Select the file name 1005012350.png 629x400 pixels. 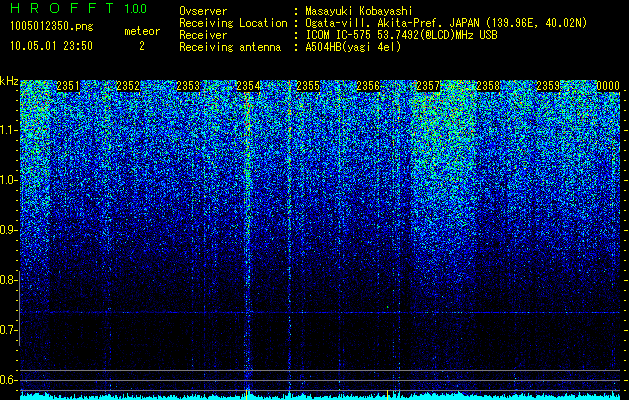pos(52,26)
